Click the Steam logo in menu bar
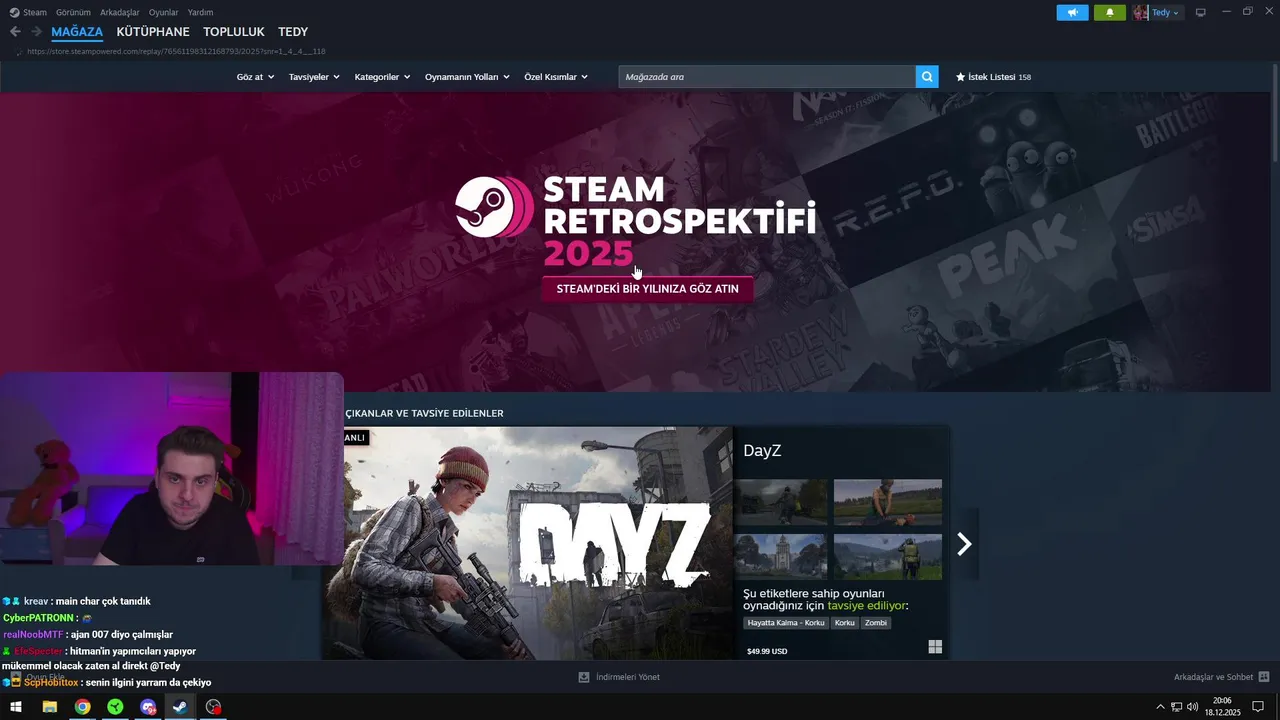 (14, 13)
